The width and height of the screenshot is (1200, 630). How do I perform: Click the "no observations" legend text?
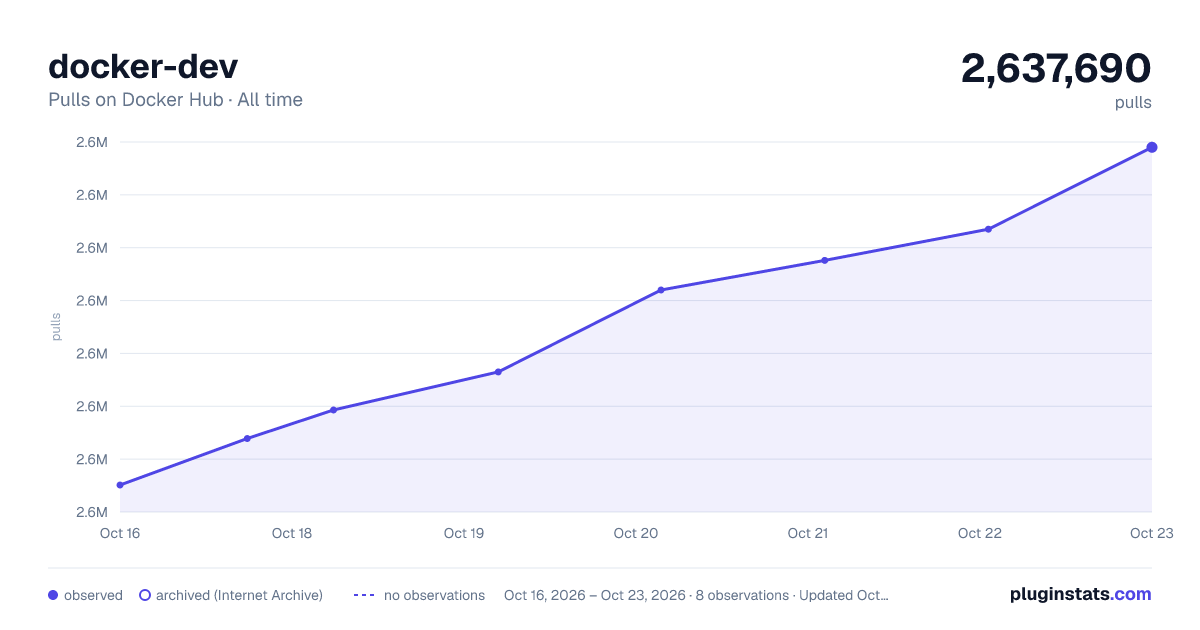tap(434, 595)
